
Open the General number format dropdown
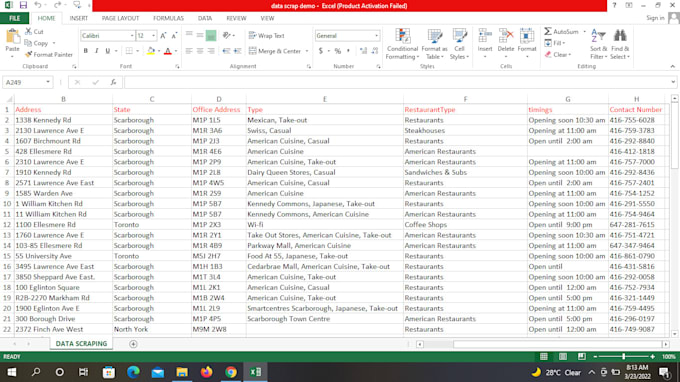click(376, 36)
